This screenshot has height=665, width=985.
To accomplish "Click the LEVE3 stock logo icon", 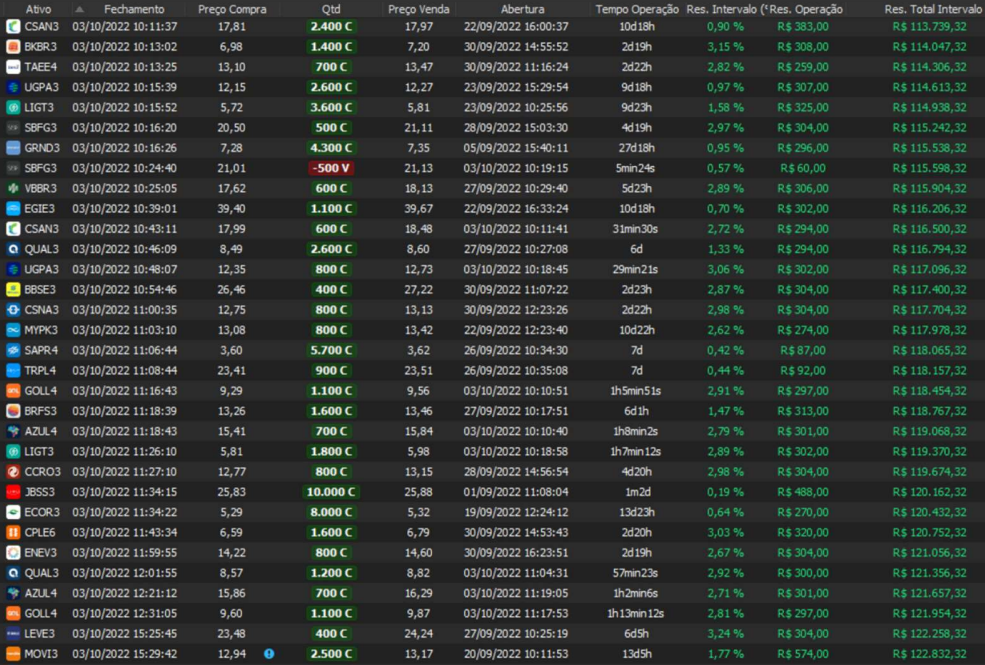I will (x=13, y=633).
